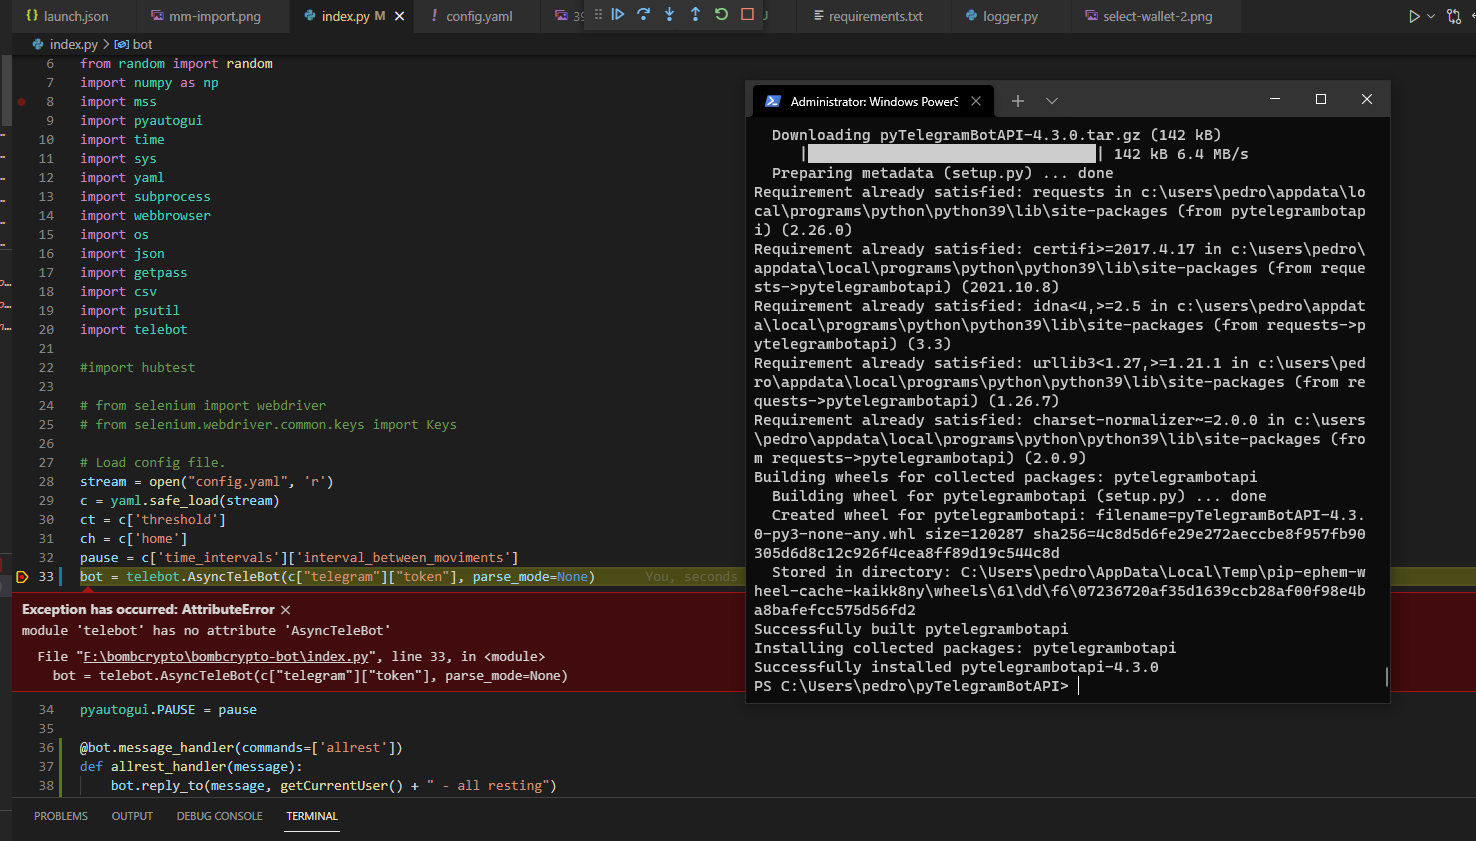Click the paused execution marker on line 33
This screenshot has width=1476, height=841.
click(20, 577)
